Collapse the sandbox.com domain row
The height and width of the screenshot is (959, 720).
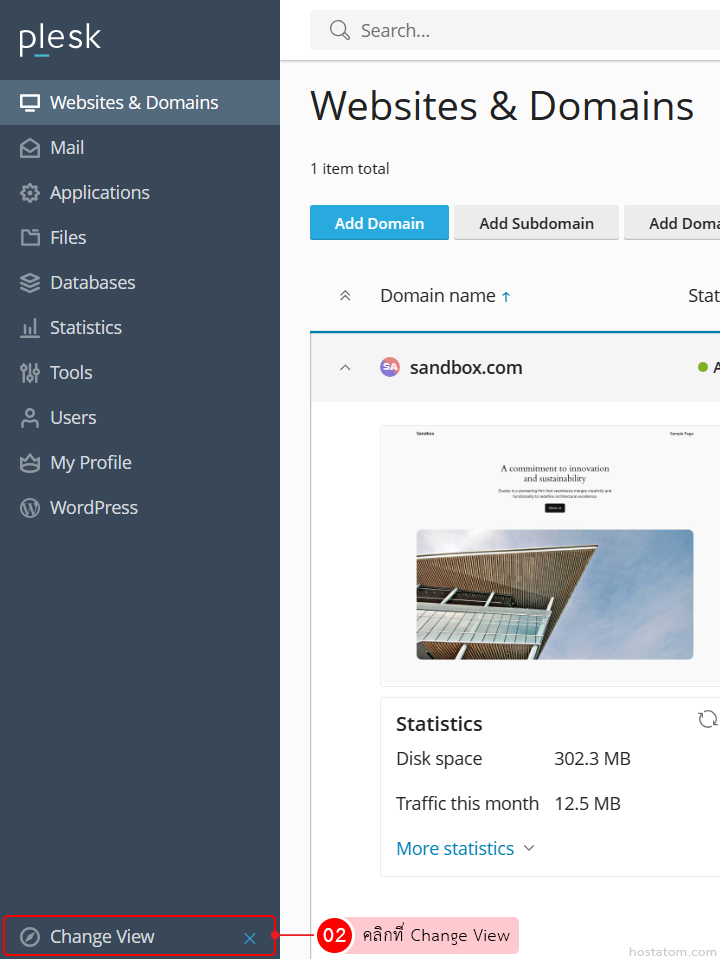tap(345, 368)
